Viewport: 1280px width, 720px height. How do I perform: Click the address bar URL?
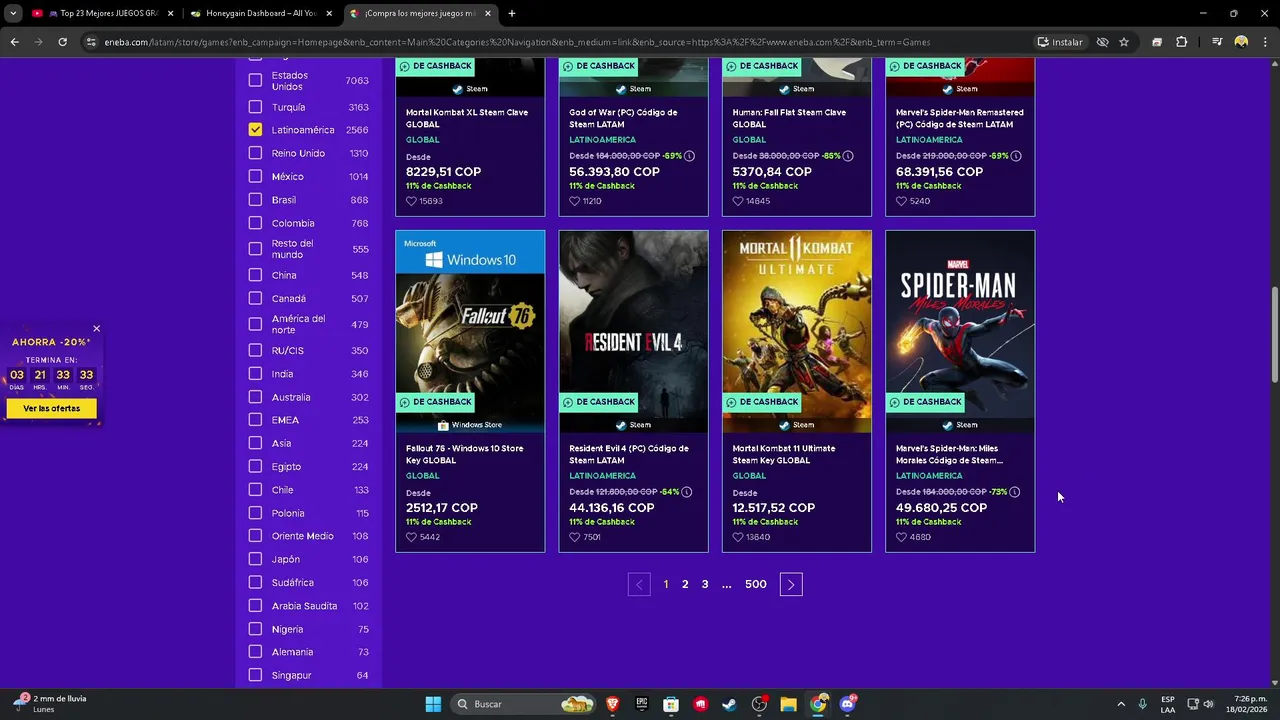tap(517, 42)
